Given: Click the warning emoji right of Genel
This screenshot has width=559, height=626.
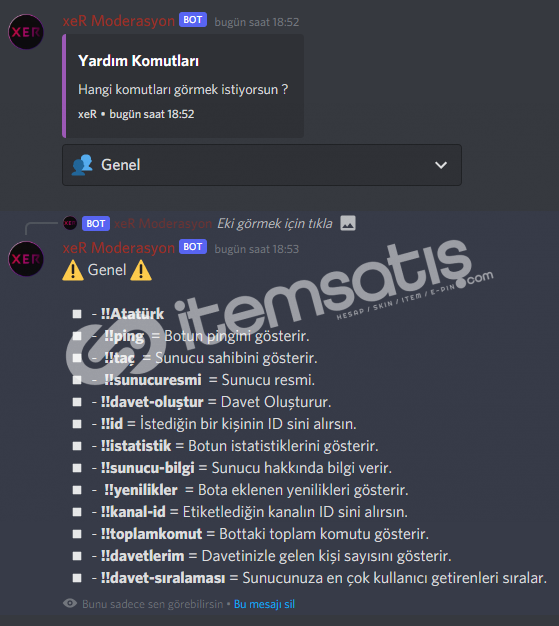Looking at the screenshot, I should pos(141,270).
